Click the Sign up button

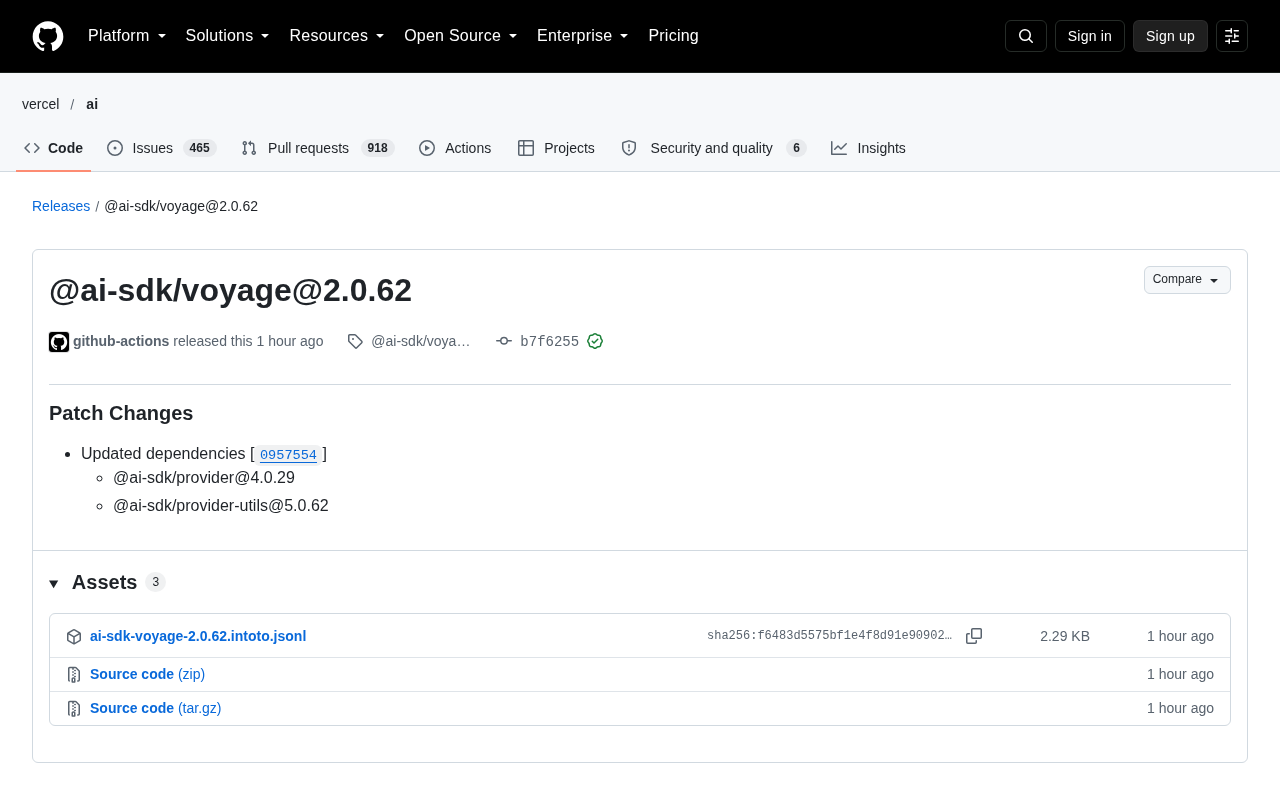point(1170,36)
